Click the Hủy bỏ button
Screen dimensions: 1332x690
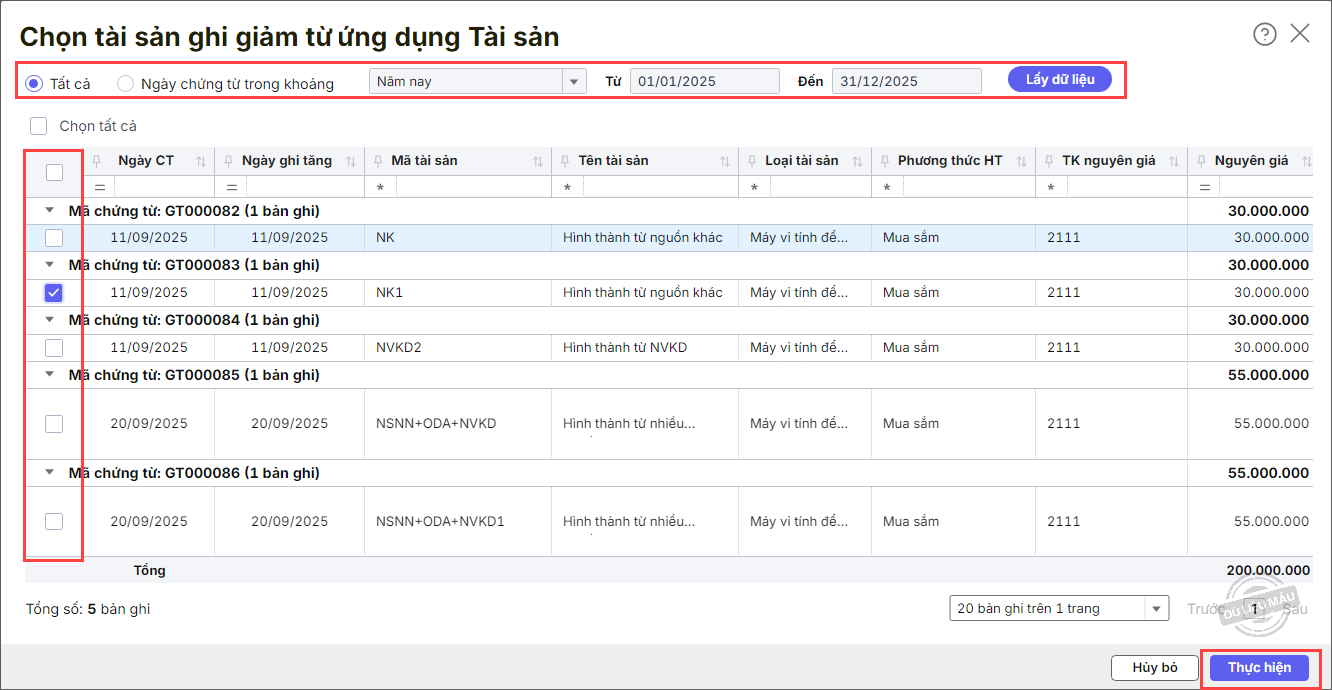click(1155, 667)
